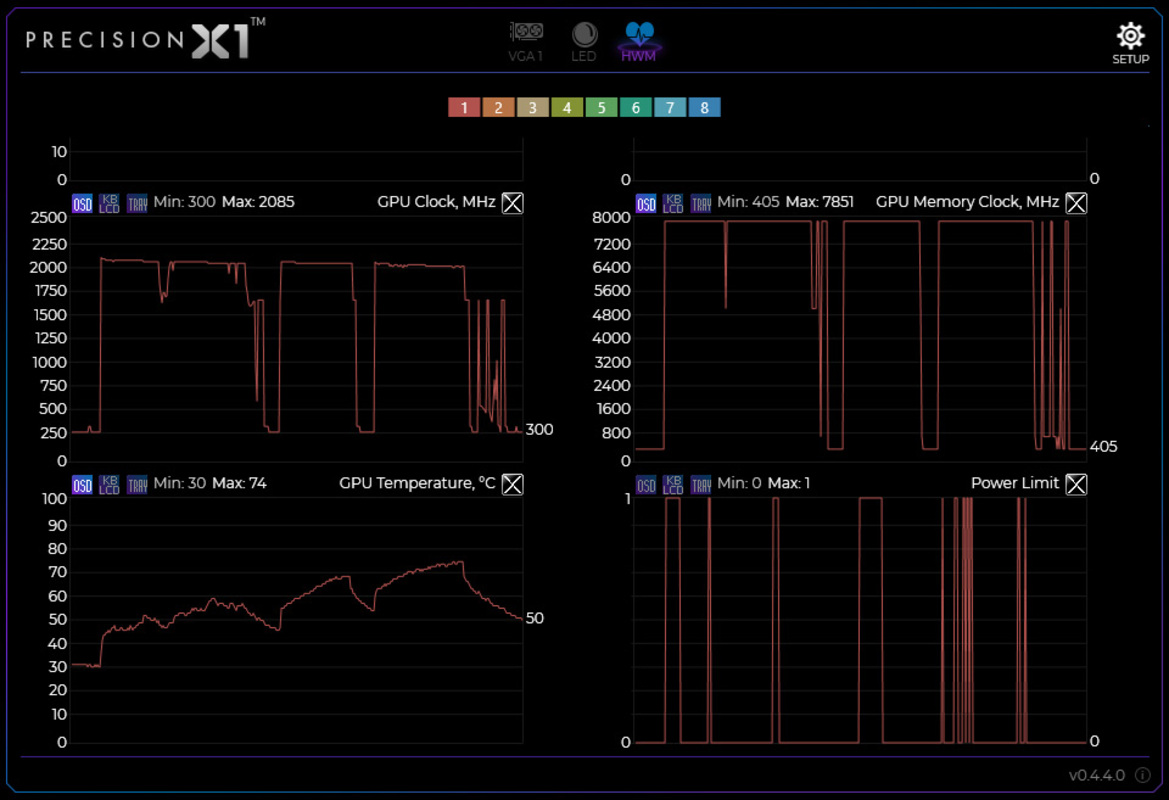The image size is (1169, 800).
Task: Toggle OSD for GPU Clock graph
Action: 82,203
